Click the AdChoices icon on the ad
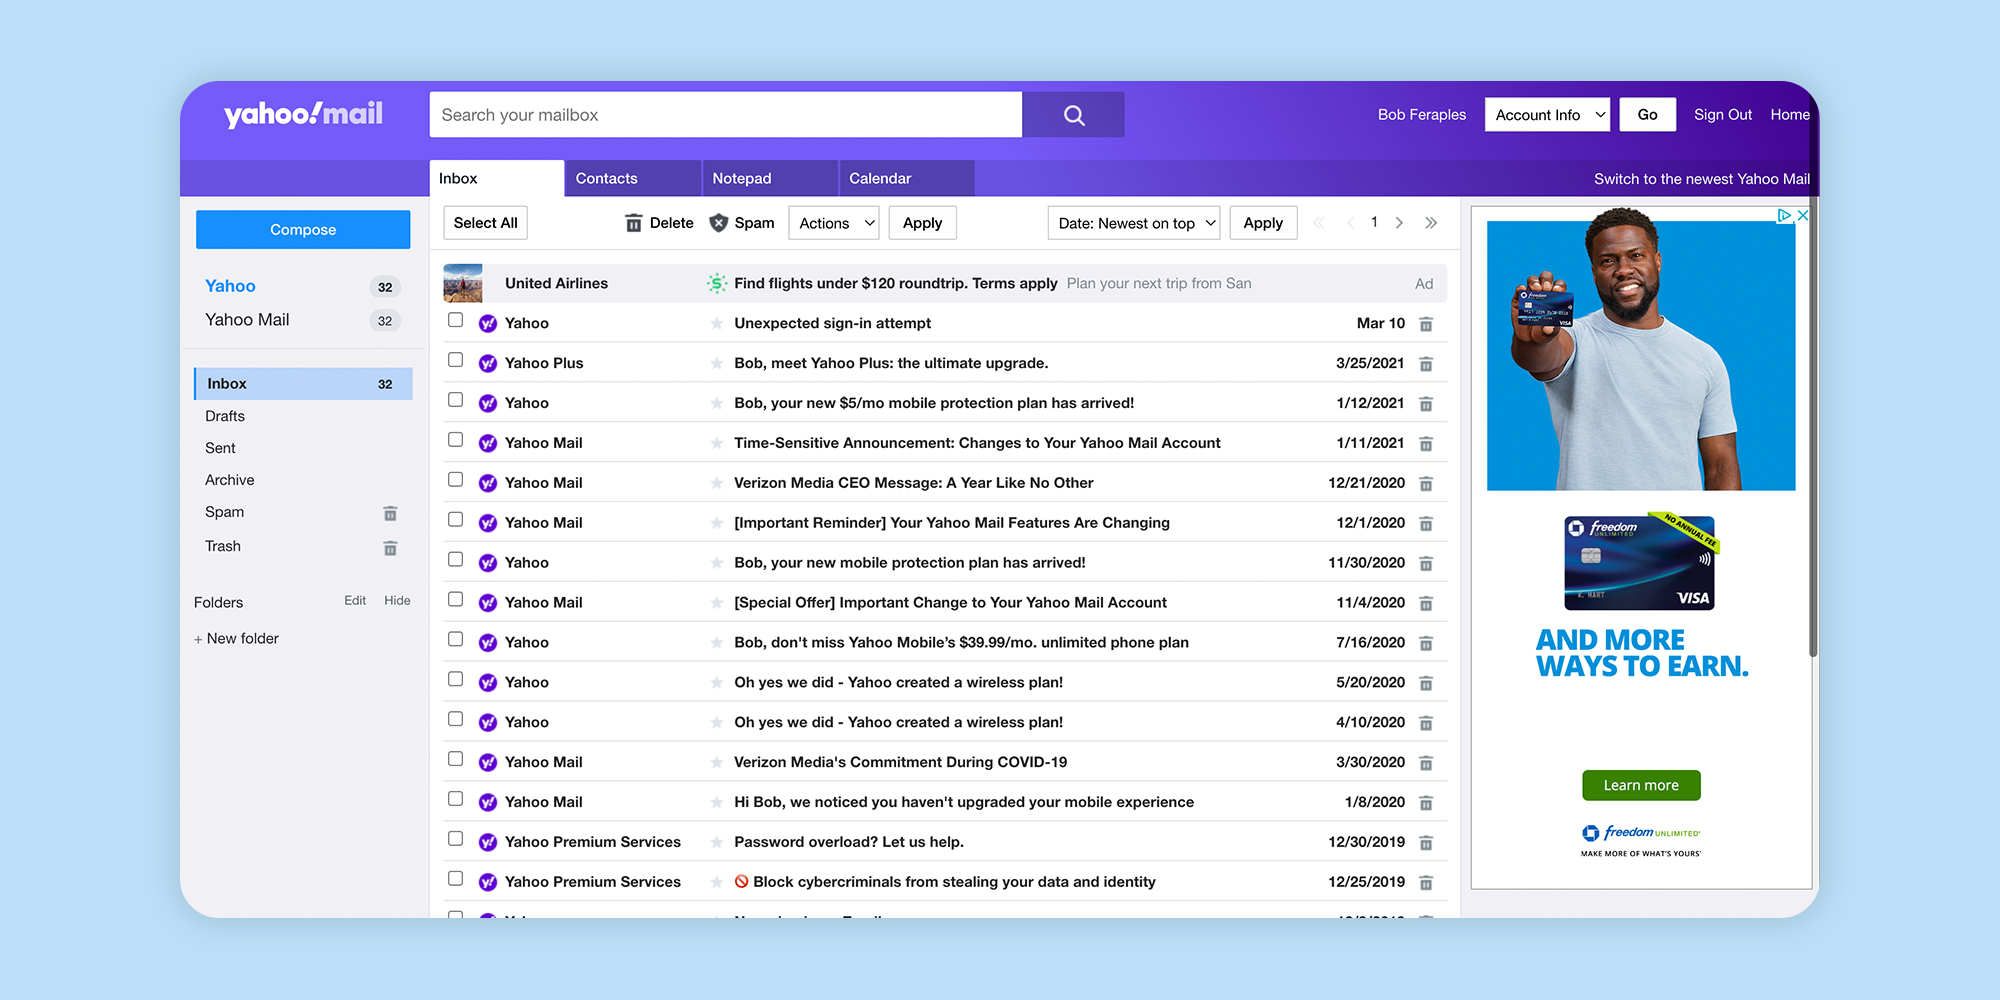 click(x=1784, y=215)
